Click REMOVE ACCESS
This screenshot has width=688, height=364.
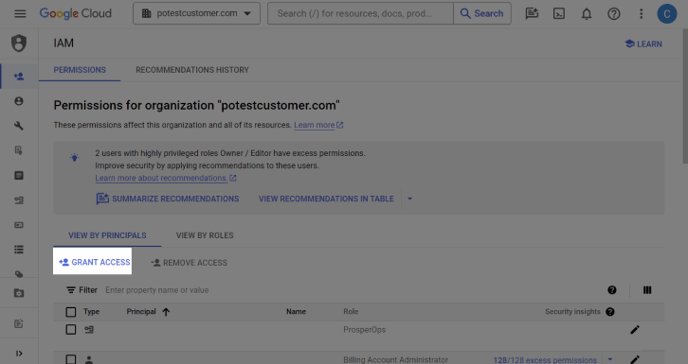pos(189,263)
